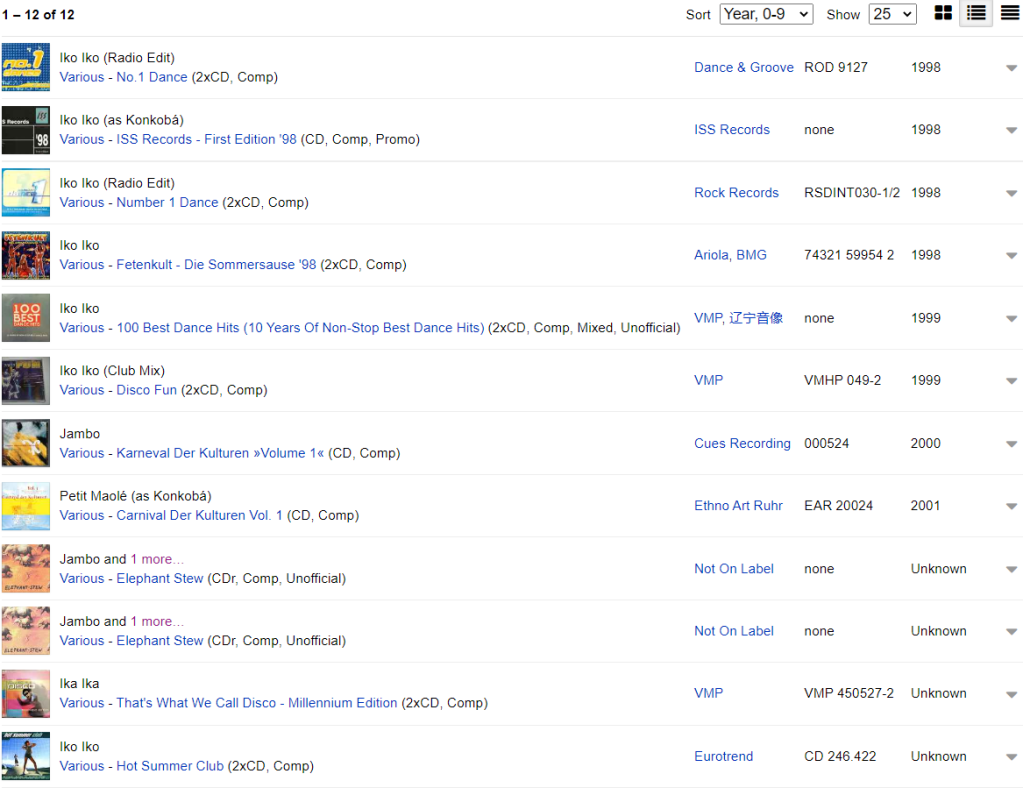1023x788 pixels.
Task: Open the ISS Records label link
Action: [731, 130]
